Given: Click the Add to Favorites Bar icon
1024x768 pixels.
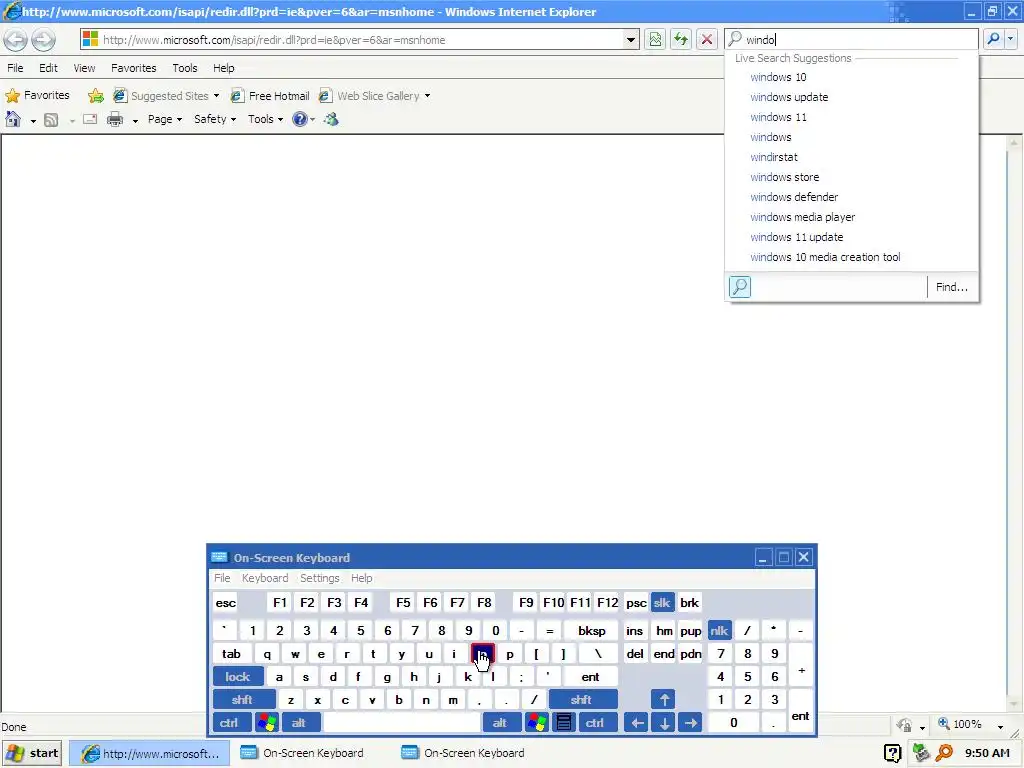Looking at the screenshot, I should 95,96.
